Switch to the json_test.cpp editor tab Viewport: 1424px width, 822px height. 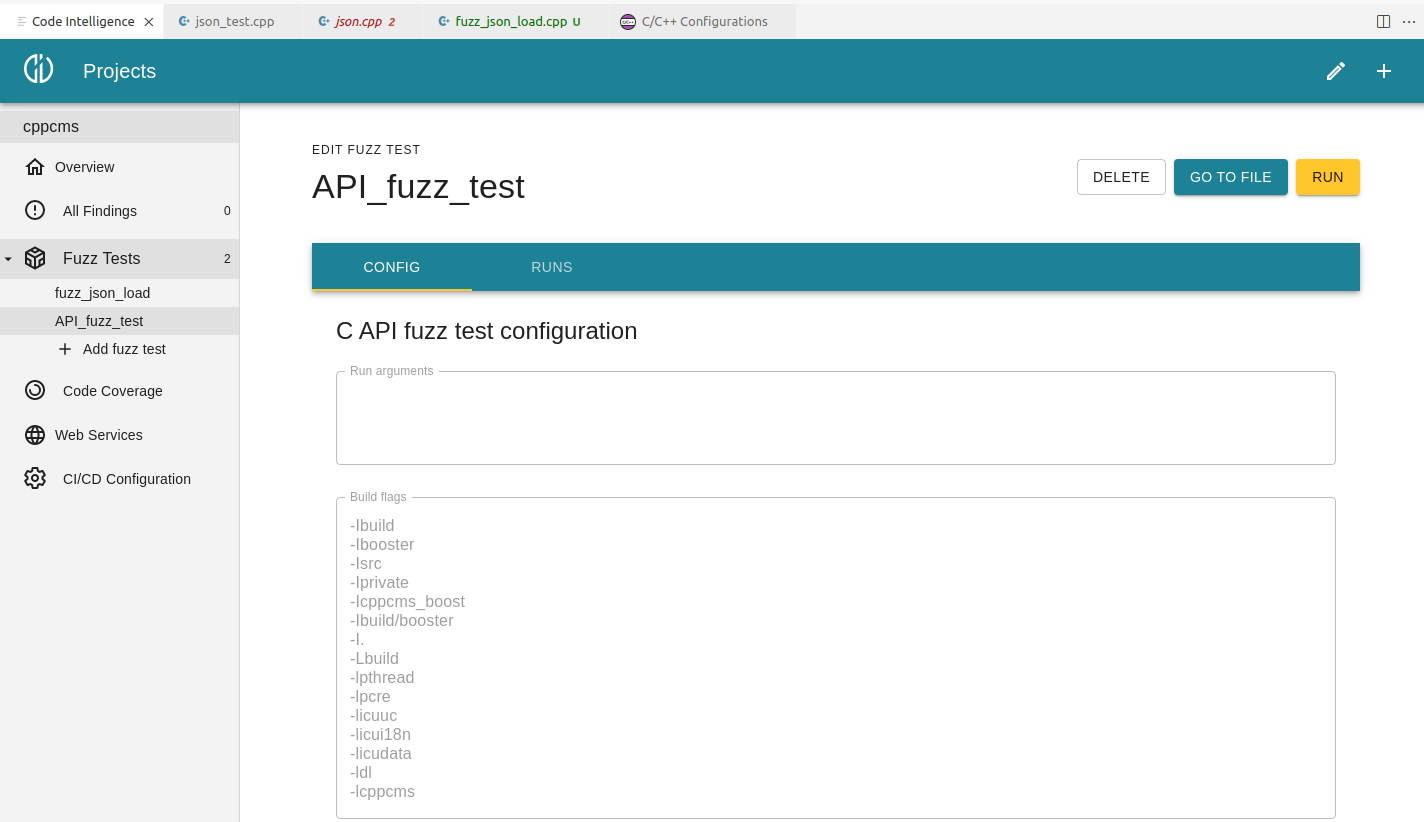232,21
